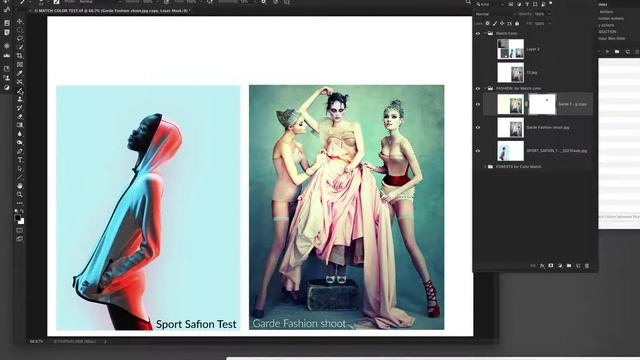This screenshot has width=640, height=360.
Task: Open the layer Opacity slider arrow
Action: point(549,14)
